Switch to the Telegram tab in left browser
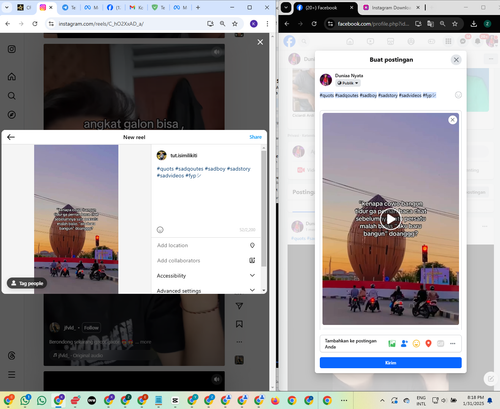Viewport: 500px width, 409px height. [69, 7]
